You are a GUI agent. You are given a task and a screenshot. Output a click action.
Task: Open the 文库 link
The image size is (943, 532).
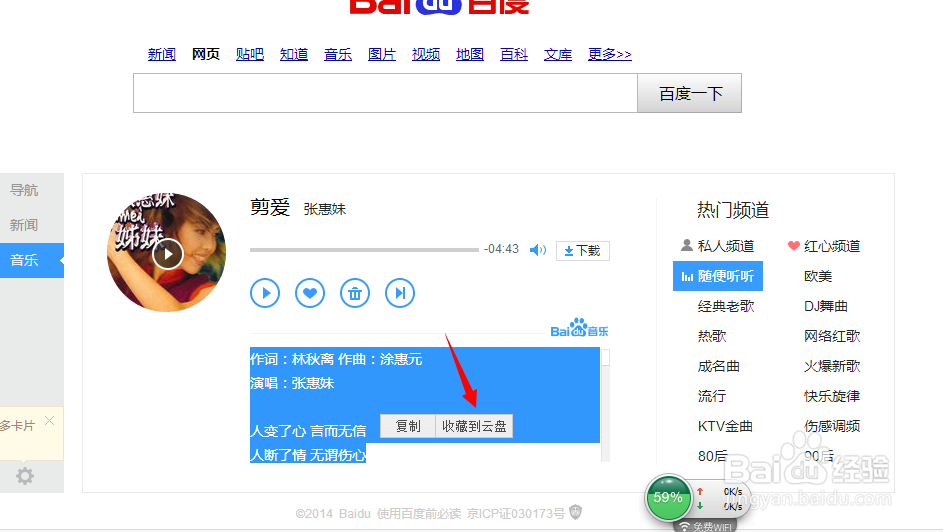click(x=558, y=54)
